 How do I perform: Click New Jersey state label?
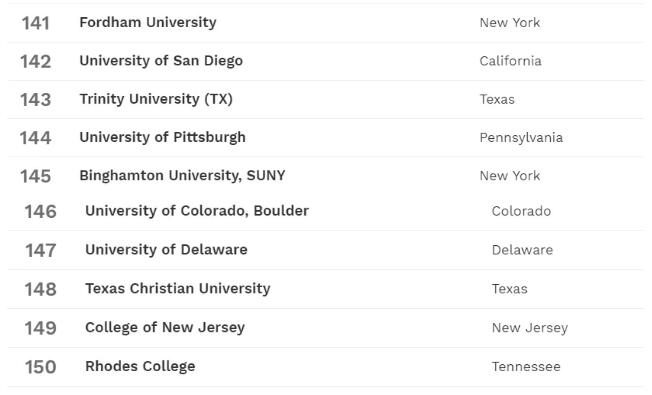pos(530,328)
